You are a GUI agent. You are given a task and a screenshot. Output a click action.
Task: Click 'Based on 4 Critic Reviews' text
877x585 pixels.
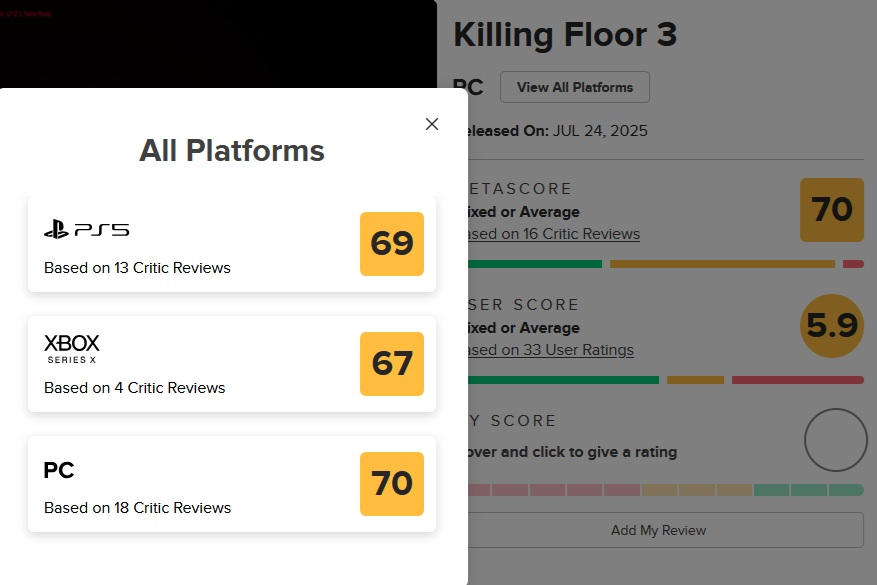click(134, 388)
